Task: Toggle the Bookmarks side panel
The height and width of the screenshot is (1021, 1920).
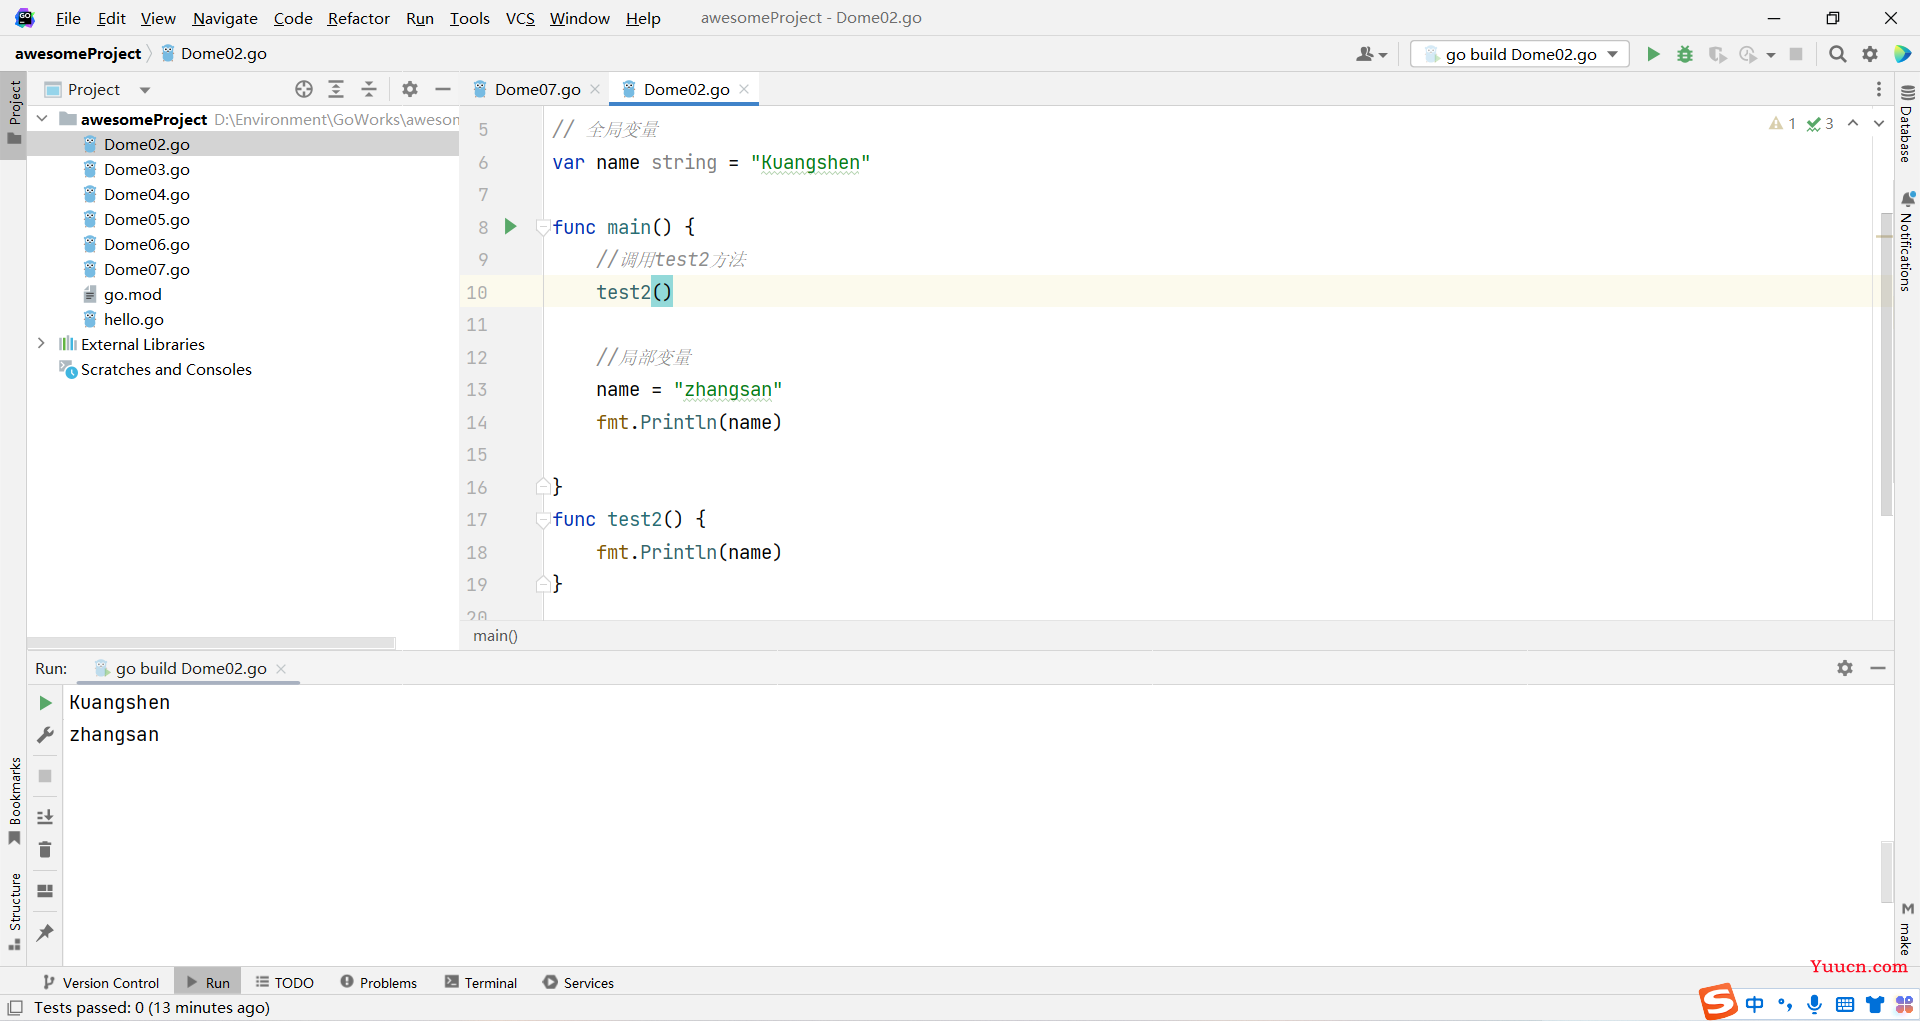Action: pyautogui.click(x=14, y=800)
